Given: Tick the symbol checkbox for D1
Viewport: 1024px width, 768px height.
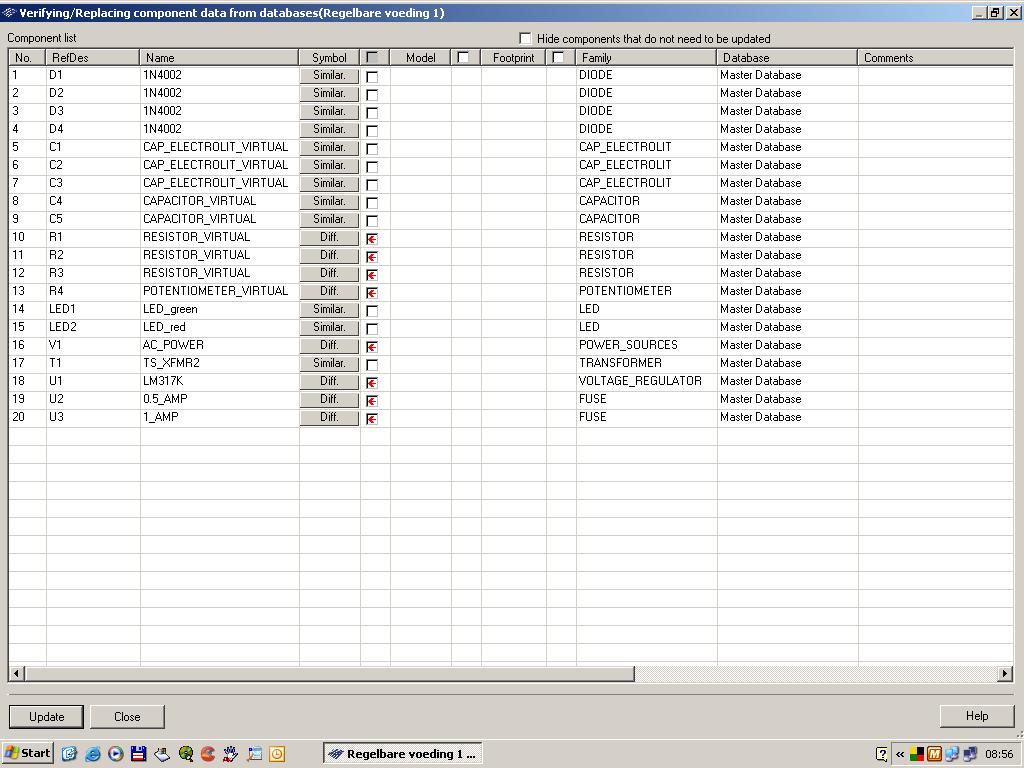Looking at the screenshot, I should coord(372,77).
